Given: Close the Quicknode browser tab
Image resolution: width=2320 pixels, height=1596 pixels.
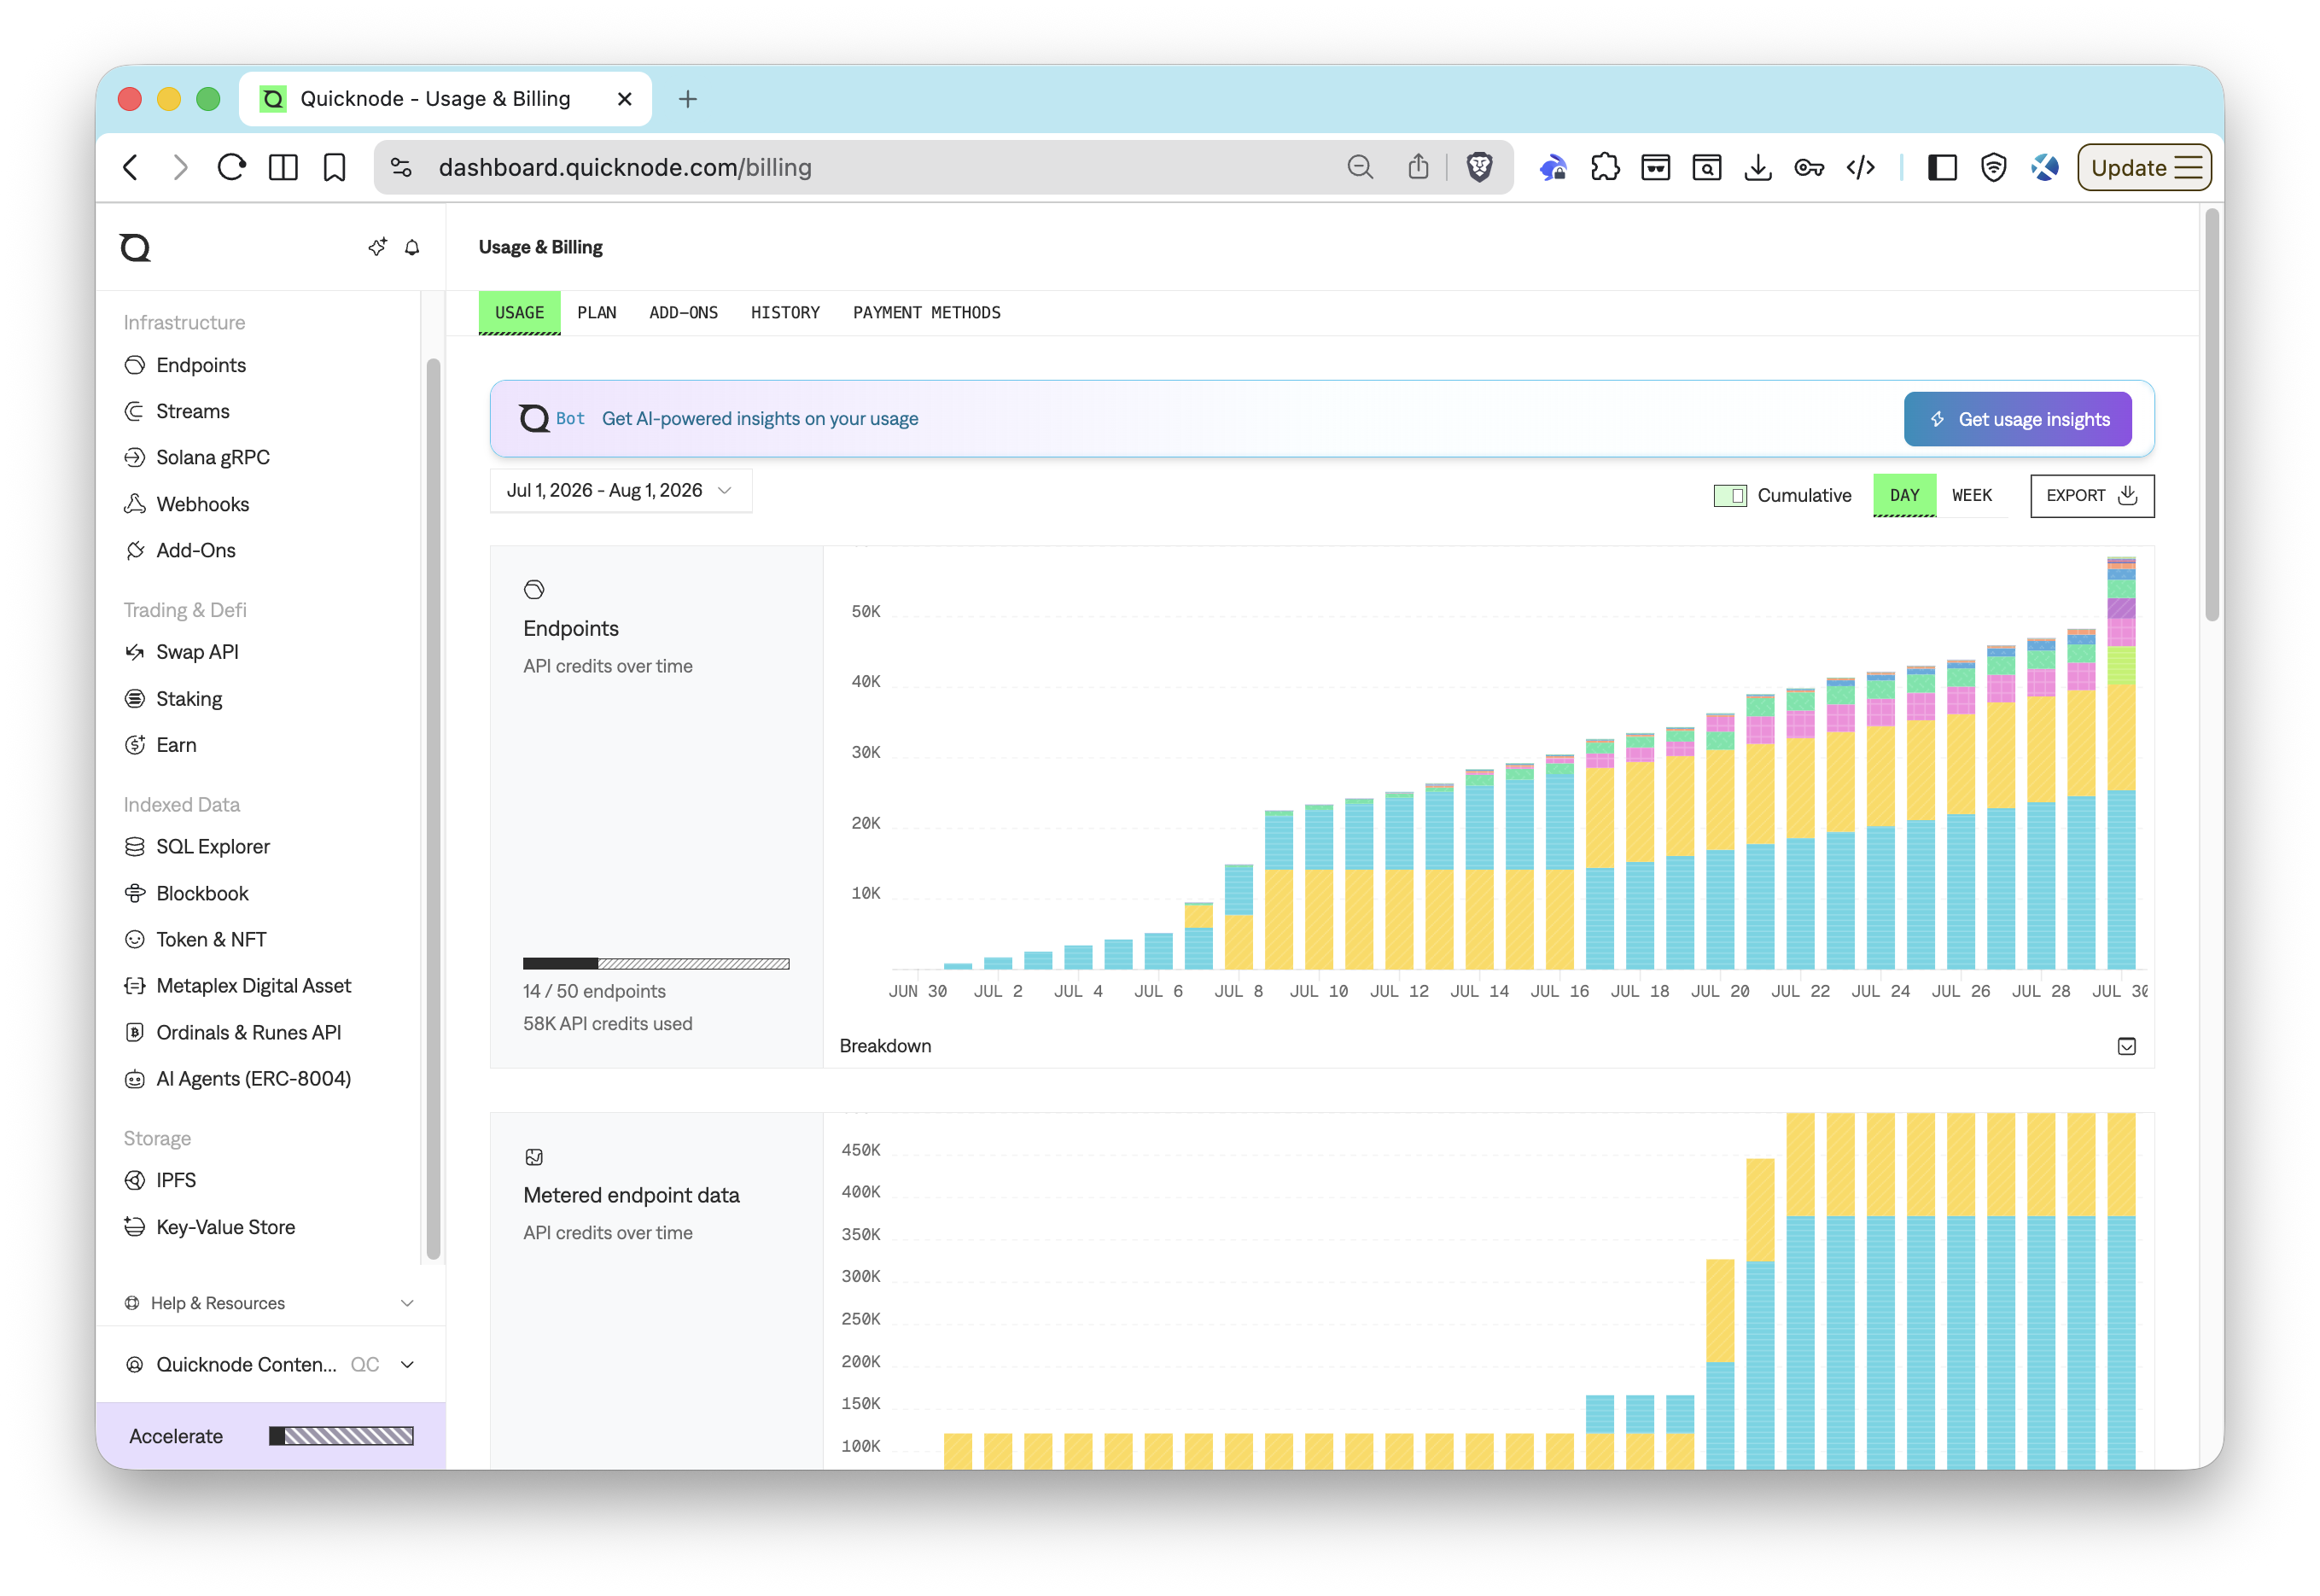Looking at the screenshot, I should pyautogui.click(x=624, y=99).
